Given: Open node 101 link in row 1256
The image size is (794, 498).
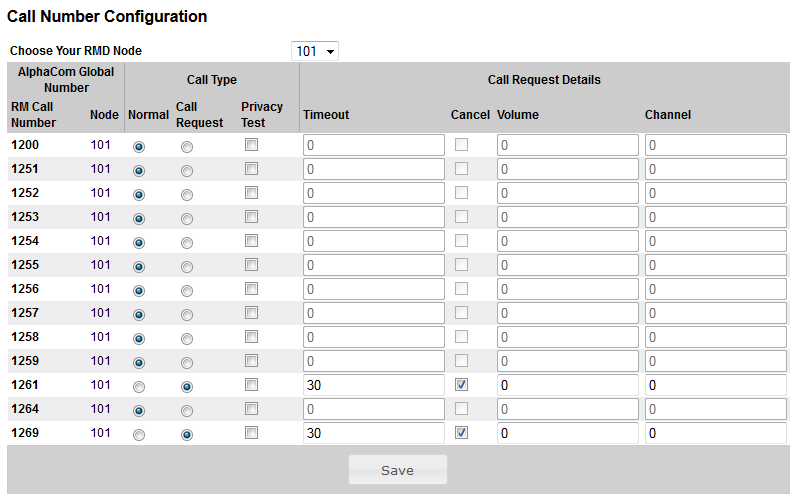Looking at the screenshot, I should (101, 289).
